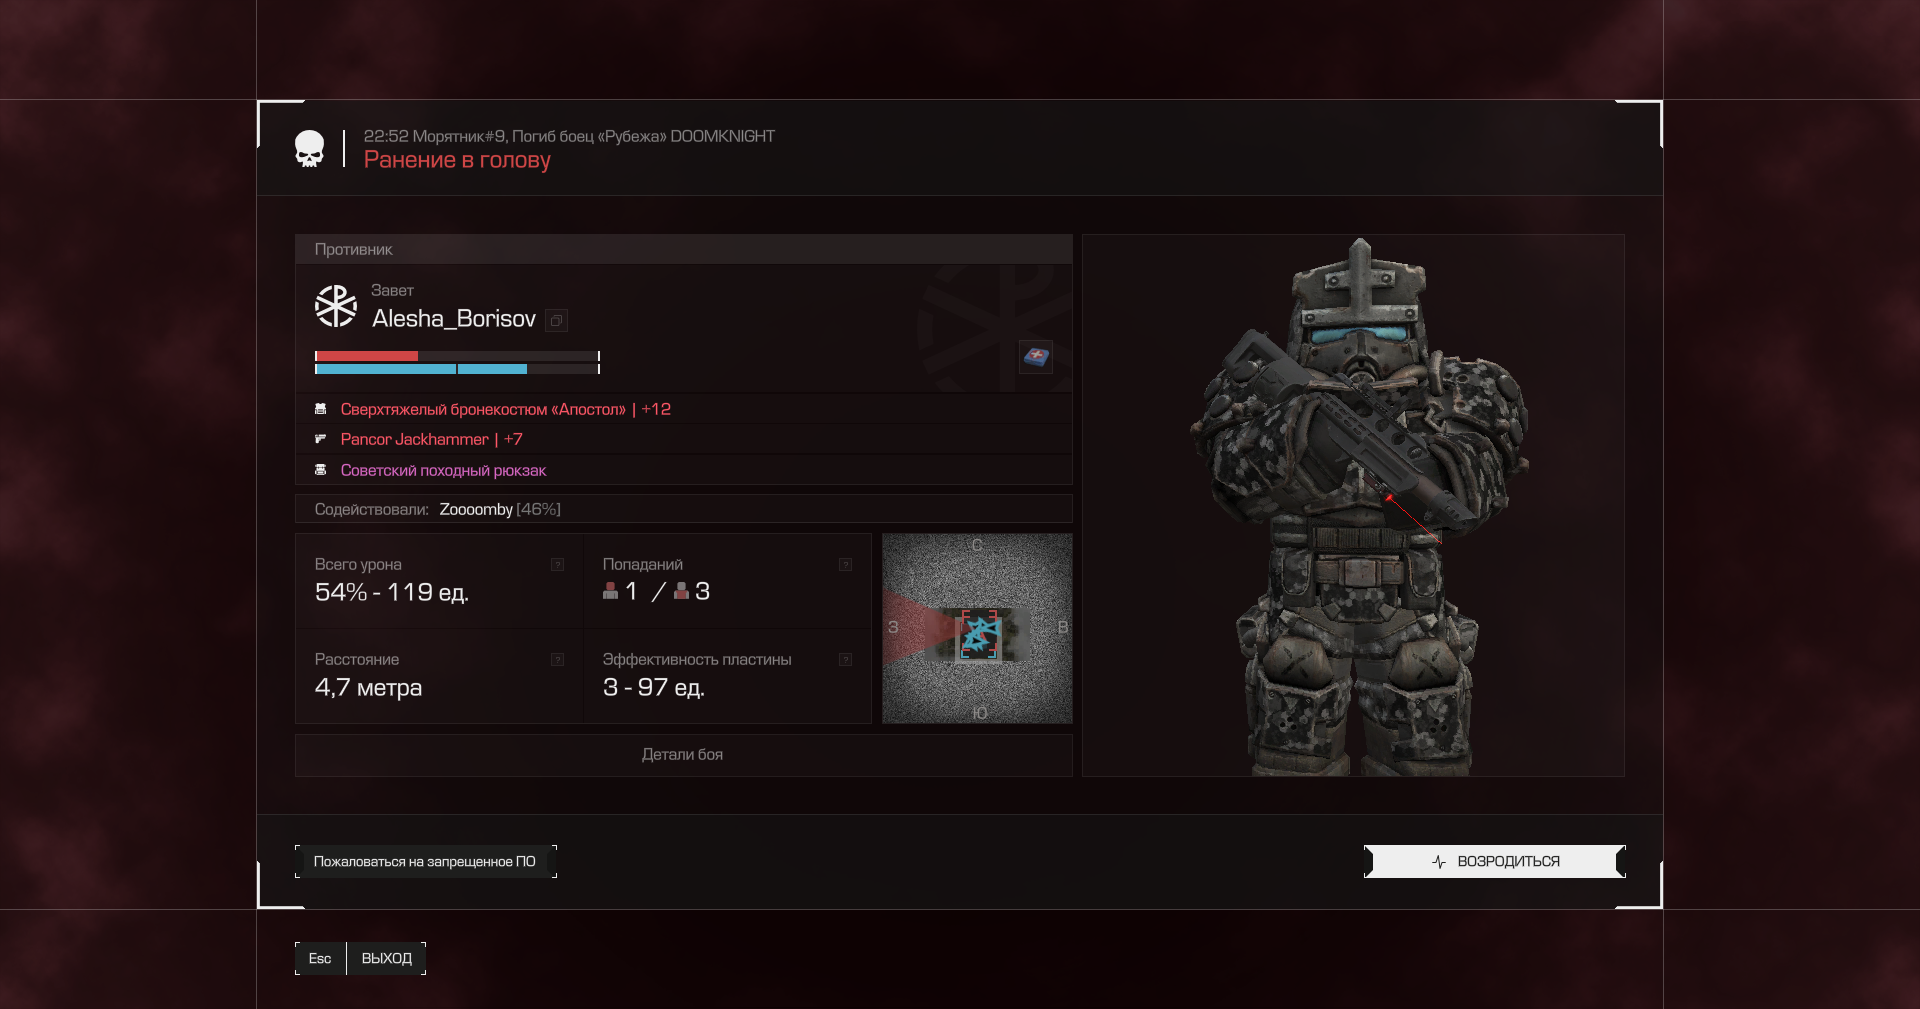Click the skull death icon in header
This screenshot has width=1920, height=1009.
[309, 149]
